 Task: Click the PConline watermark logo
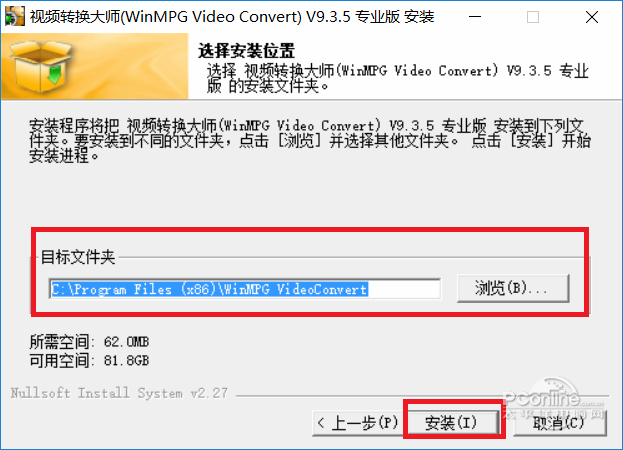point(553,399)
